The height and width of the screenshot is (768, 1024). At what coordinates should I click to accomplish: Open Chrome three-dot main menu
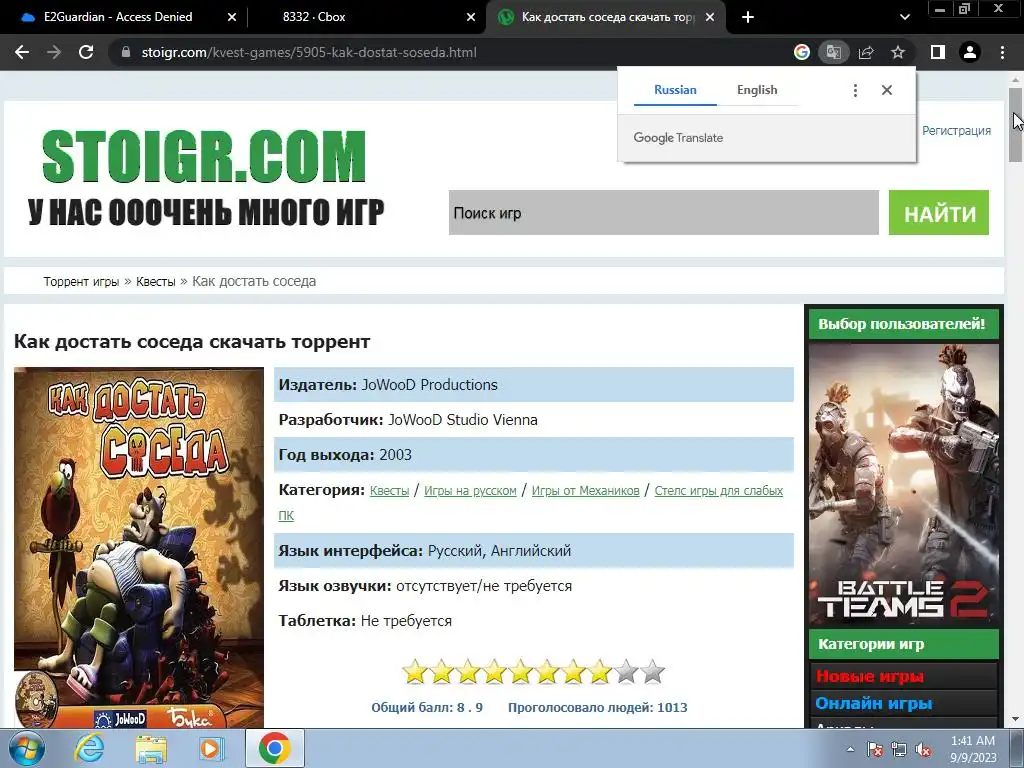[1002, 52]
